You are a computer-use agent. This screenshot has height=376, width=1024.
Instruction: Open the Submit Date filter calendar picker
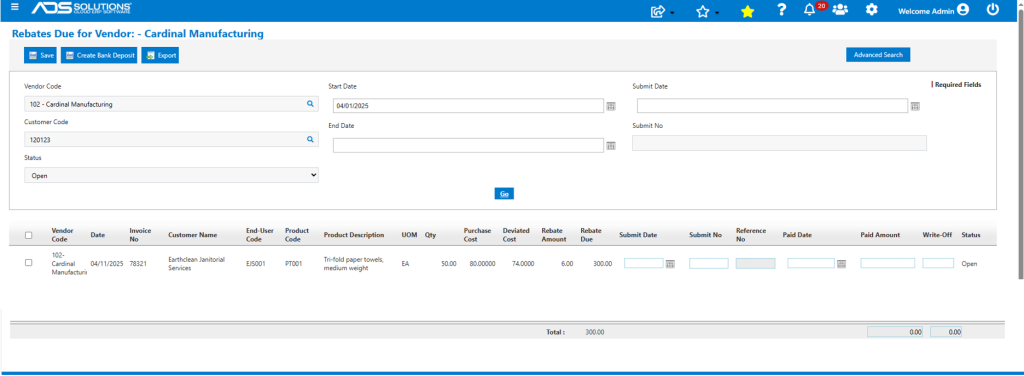click(x=916, y=106)
